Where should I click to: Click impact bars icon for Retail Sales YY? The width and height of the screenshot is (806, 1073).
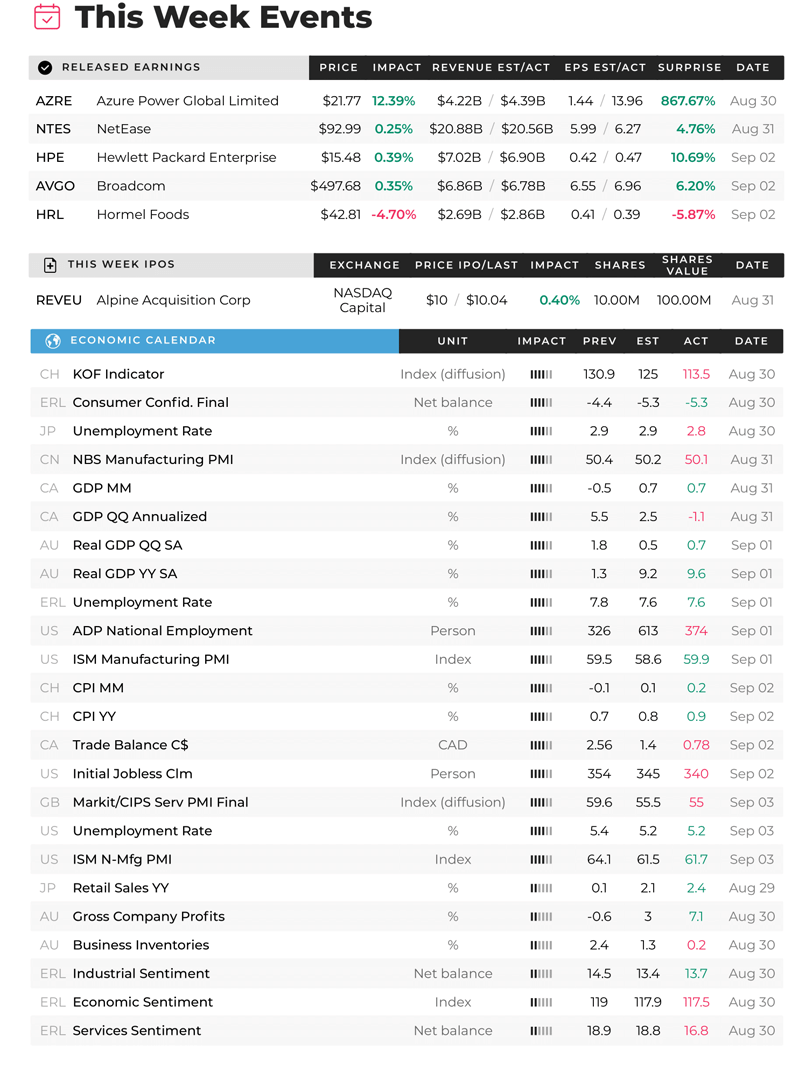coord(541,888)
